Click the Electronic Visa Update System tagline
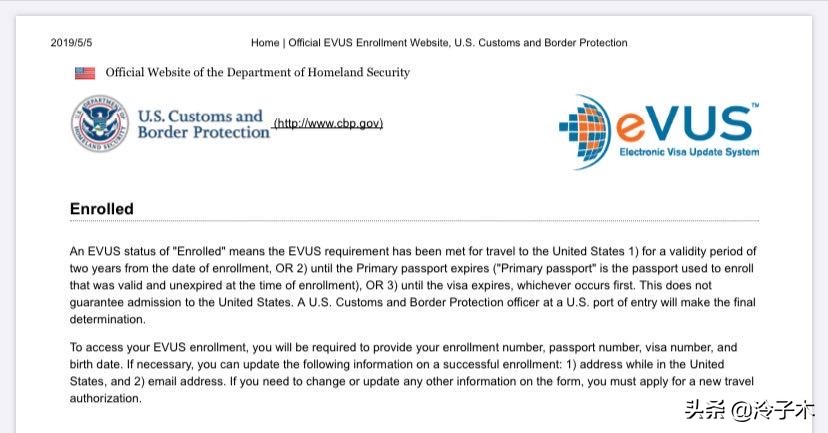 (689, 152)
